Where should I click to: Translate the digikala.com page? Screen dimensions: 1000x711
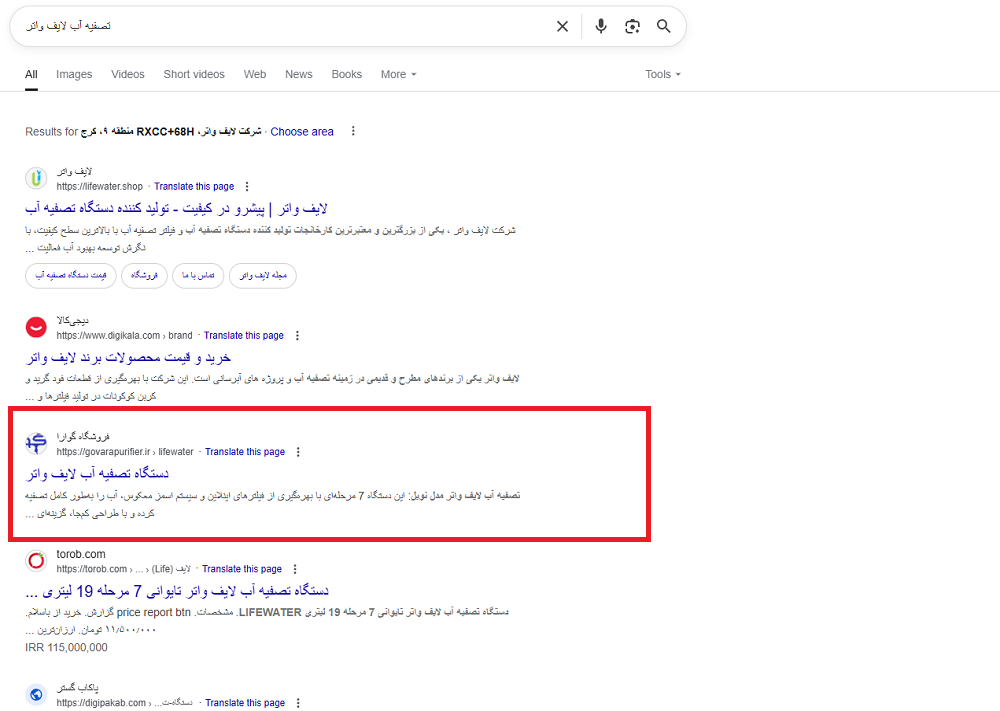tap(244, 335)
